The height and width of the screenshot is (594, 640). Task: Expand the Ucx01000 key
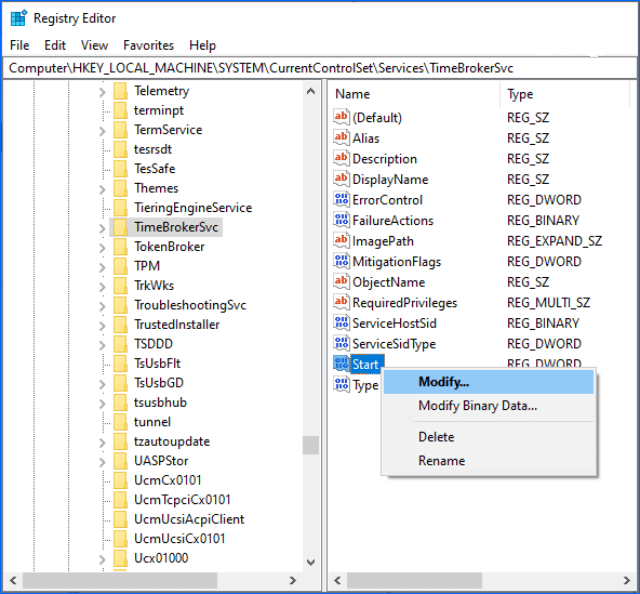(102, 559)
